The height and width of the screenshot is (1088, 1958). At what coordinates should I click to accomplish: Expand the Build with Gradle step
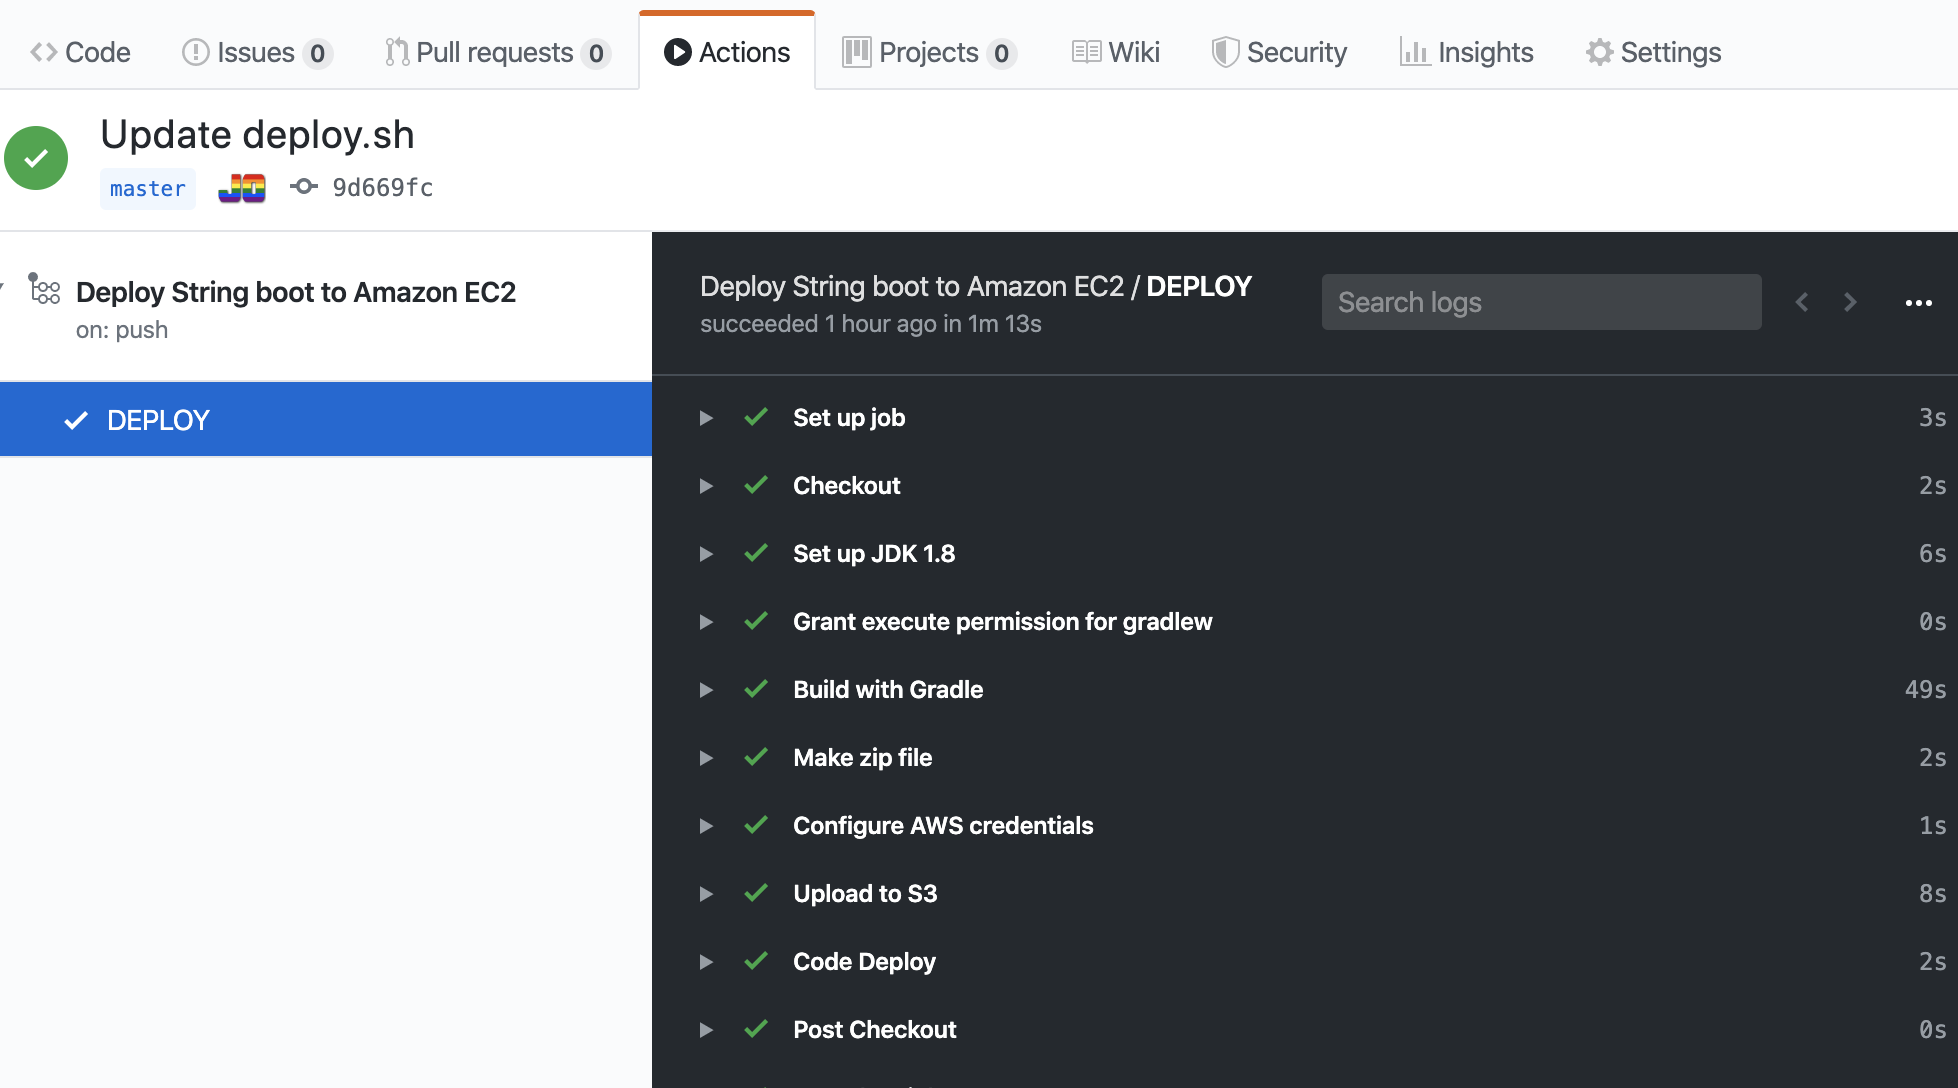click(706, 690)
